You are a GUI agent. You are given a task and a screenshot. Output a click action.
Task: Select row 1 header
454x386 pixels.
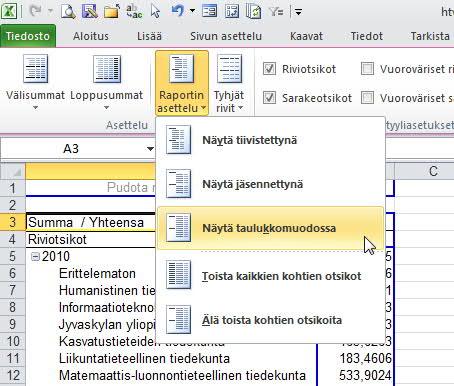click(13, 188)
